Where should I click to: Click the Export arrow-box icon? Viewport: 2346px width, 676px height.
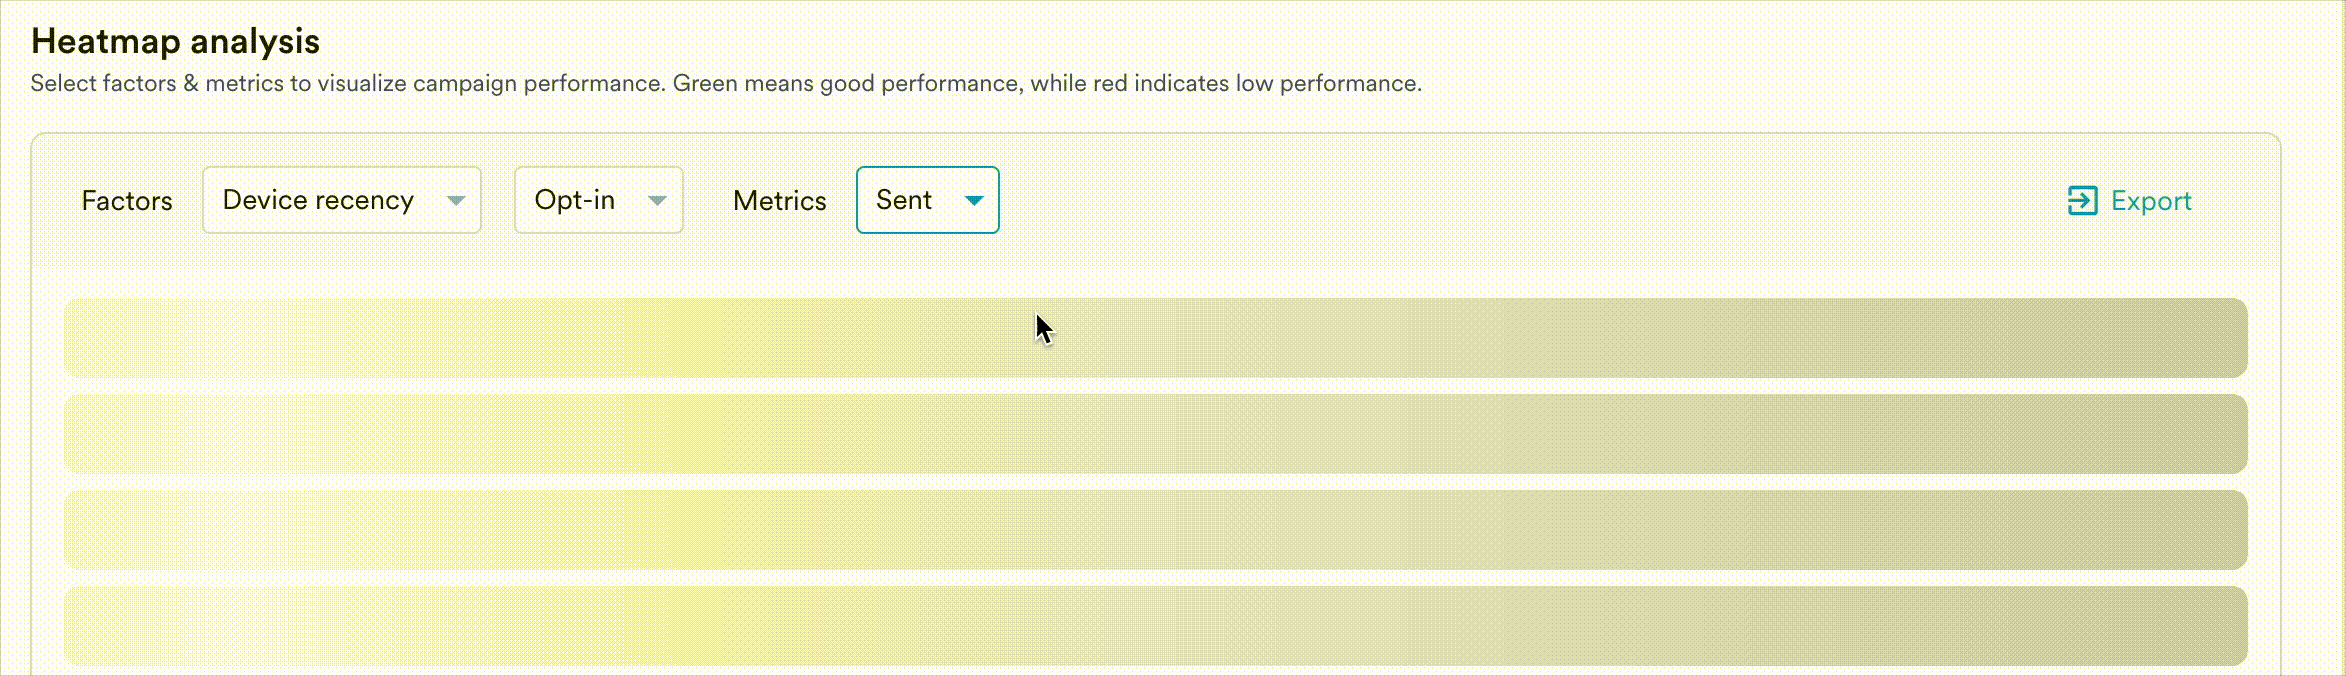[2082, 201]
